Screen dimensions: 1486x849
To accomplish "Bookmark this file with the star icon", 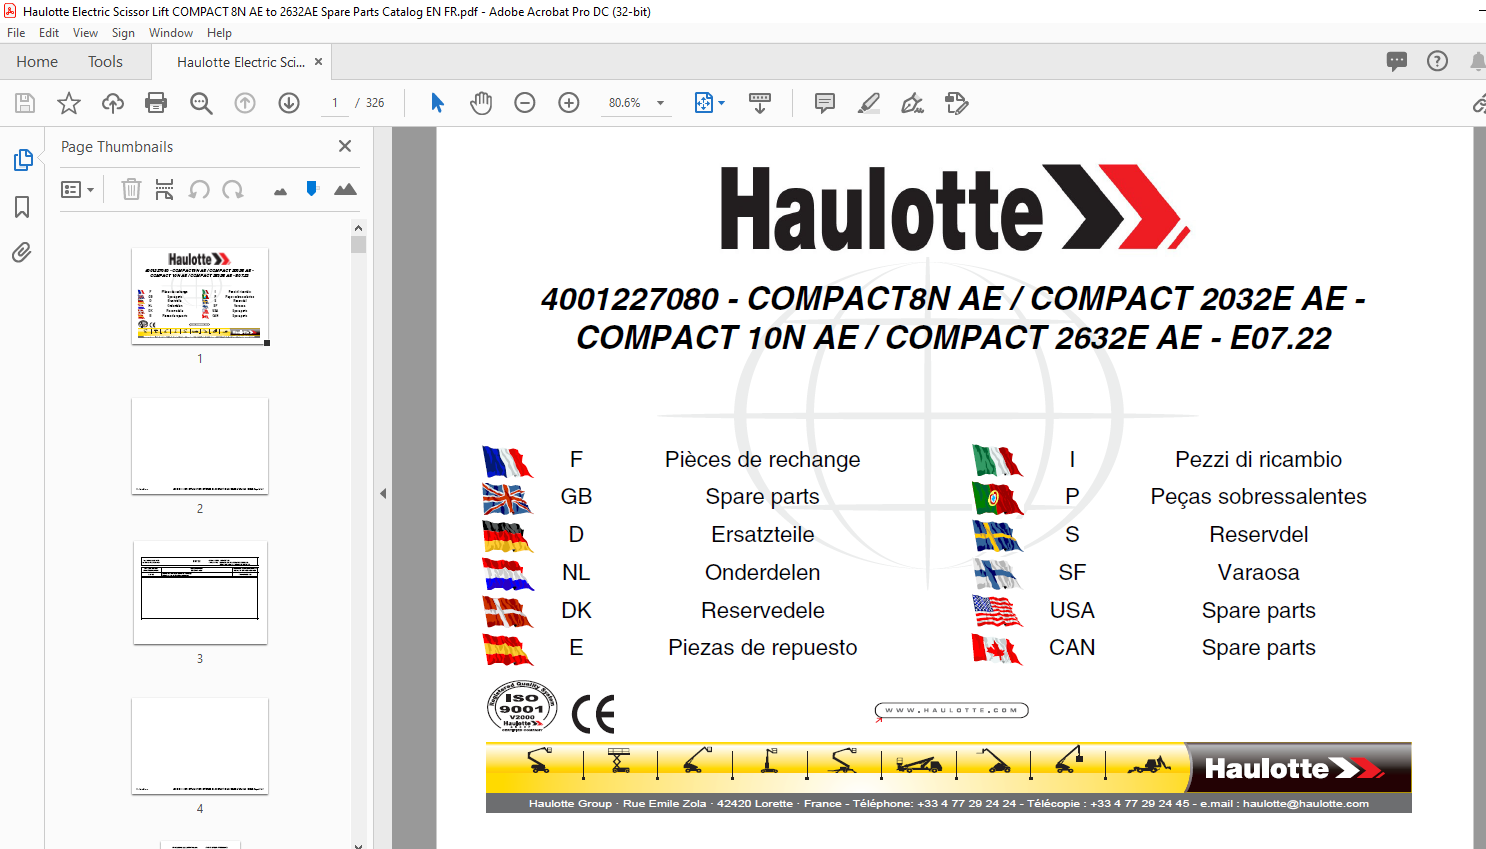I will pos(69,103).
